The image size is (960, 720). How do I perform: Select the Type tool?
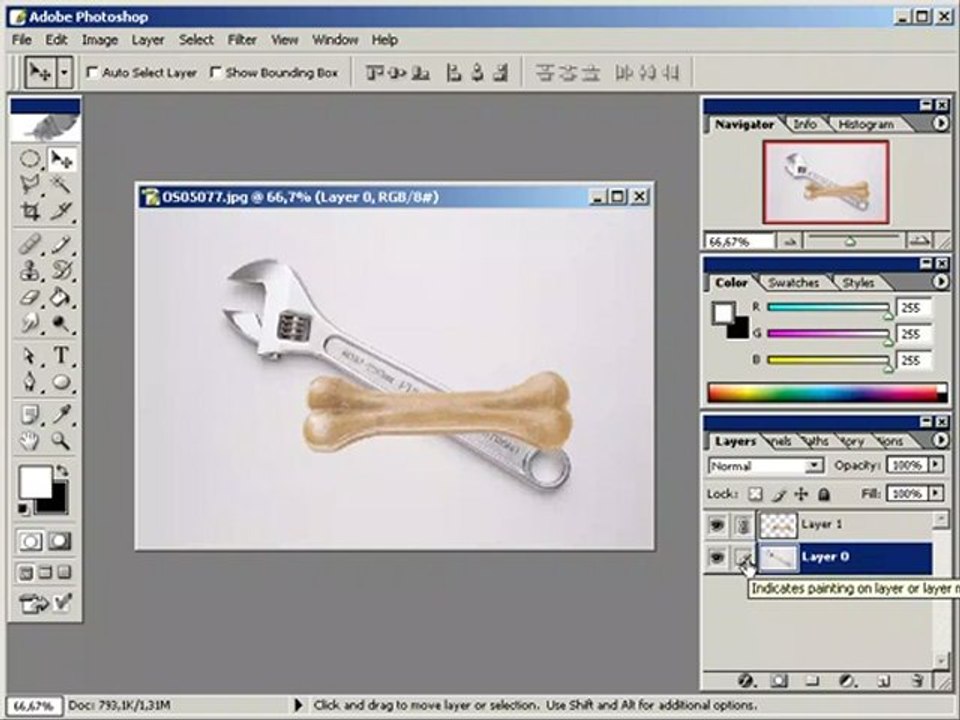click(x=61, y=356)
